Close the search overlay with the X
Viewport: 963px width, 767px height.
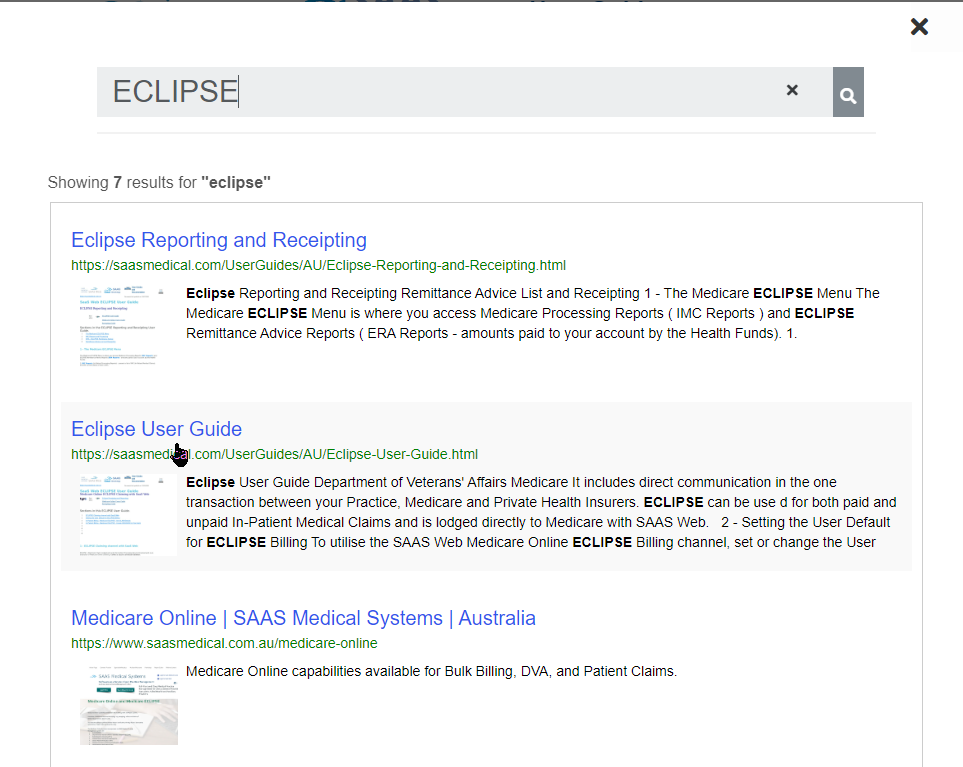(x=919, y=26)
